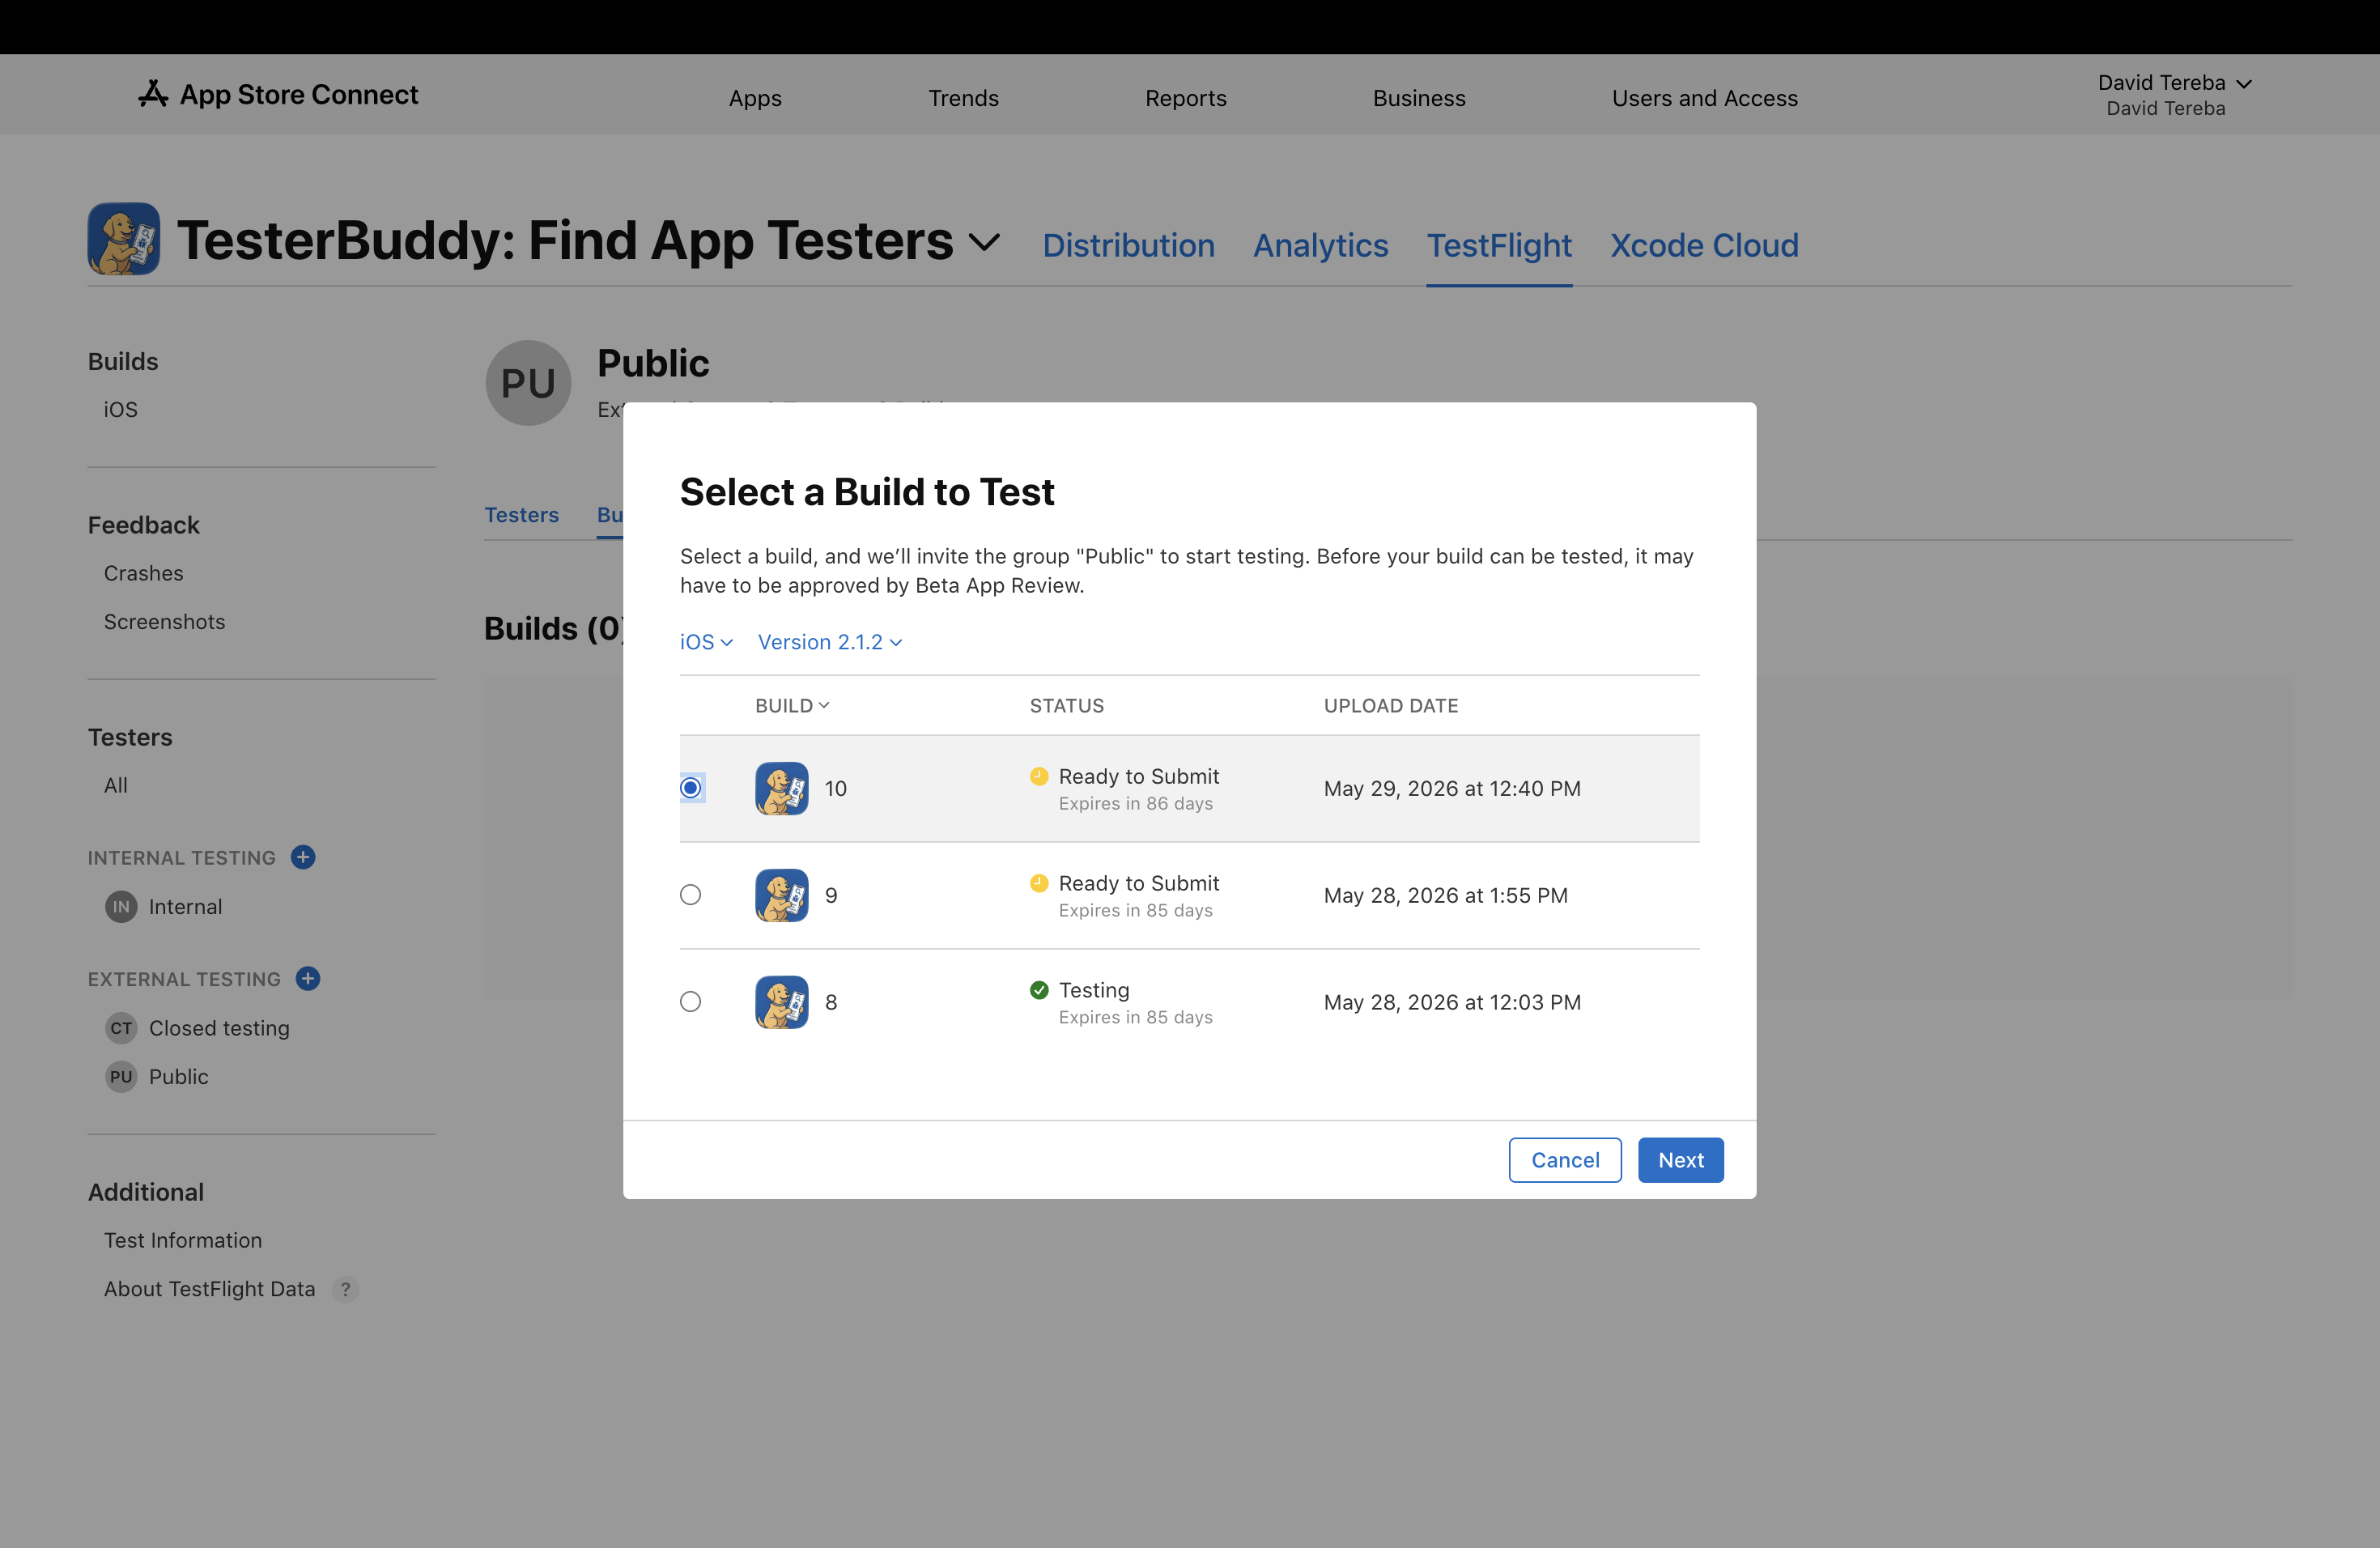2380x1548 pixels.
Task: Switch to the TestFlight tab
Action: click(1499, 245)
